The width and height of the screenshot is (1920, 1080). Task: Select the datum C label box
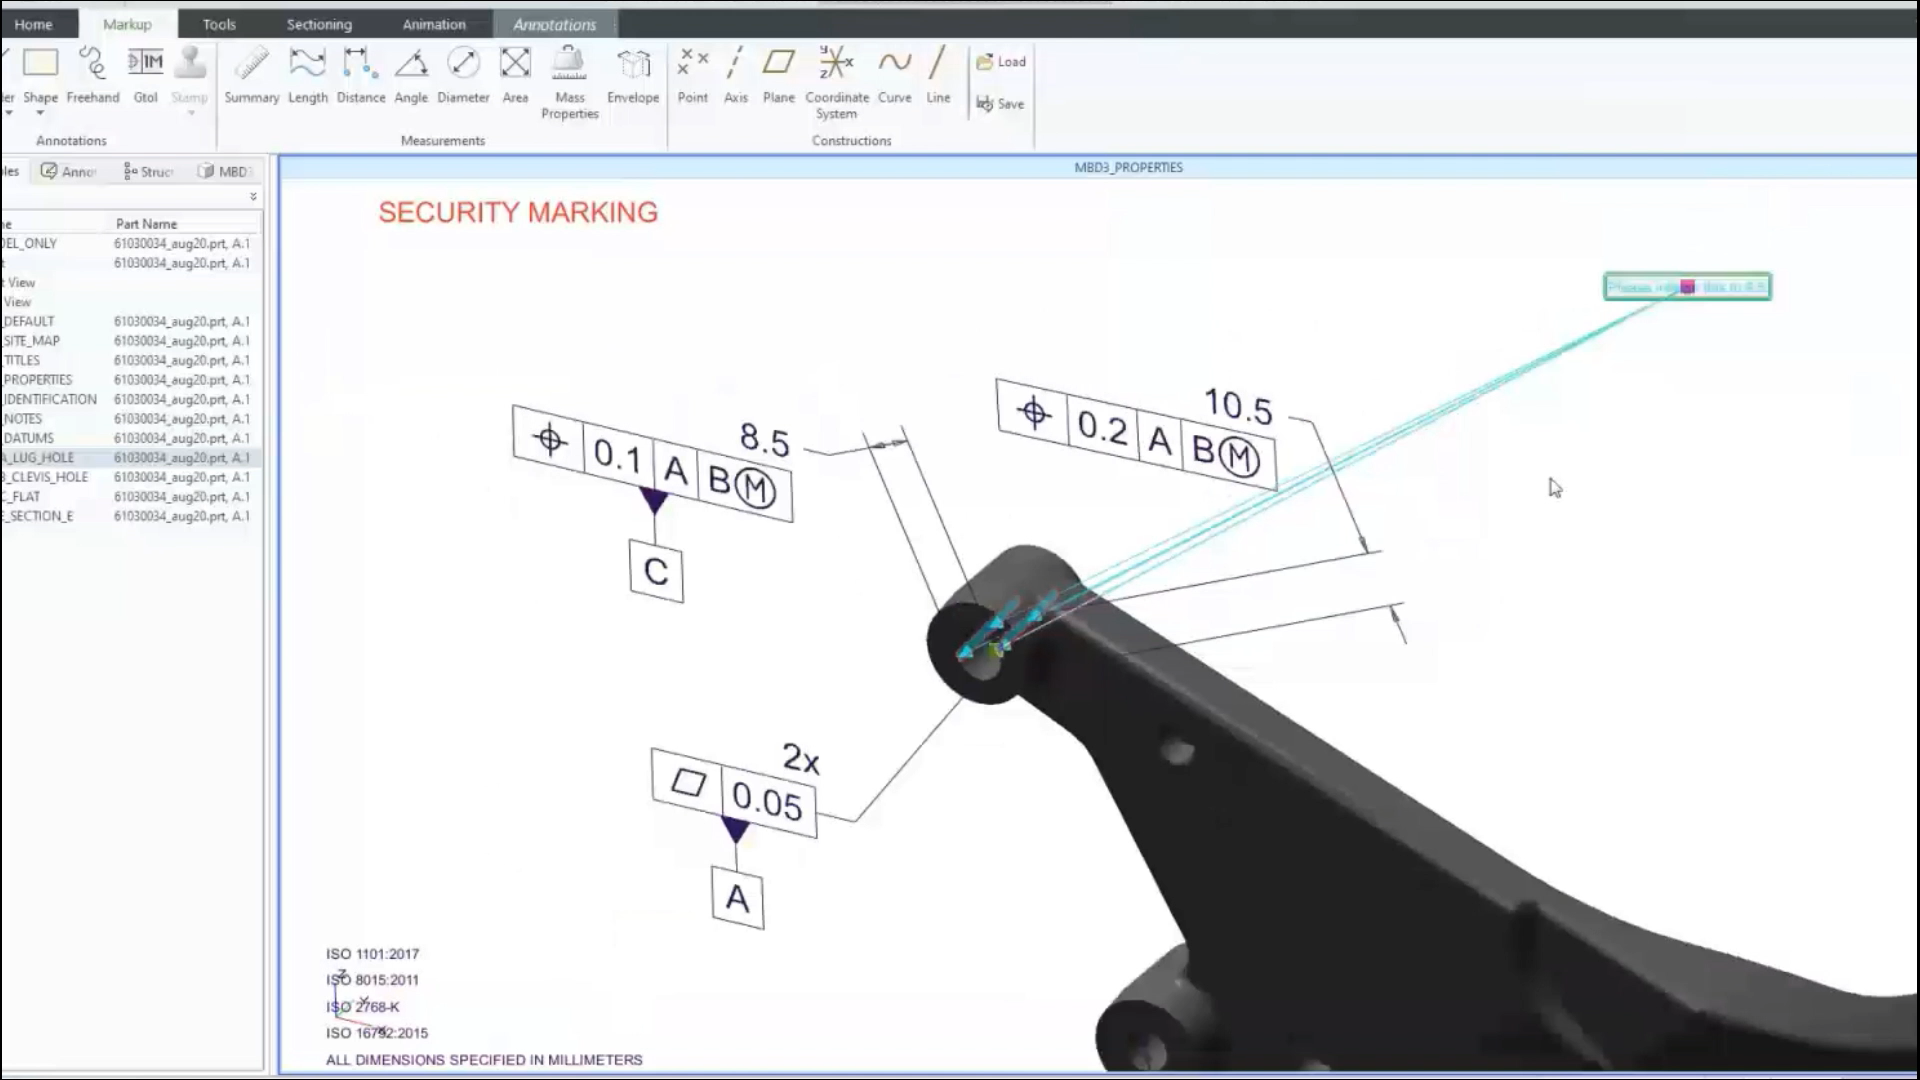(656, 571)
